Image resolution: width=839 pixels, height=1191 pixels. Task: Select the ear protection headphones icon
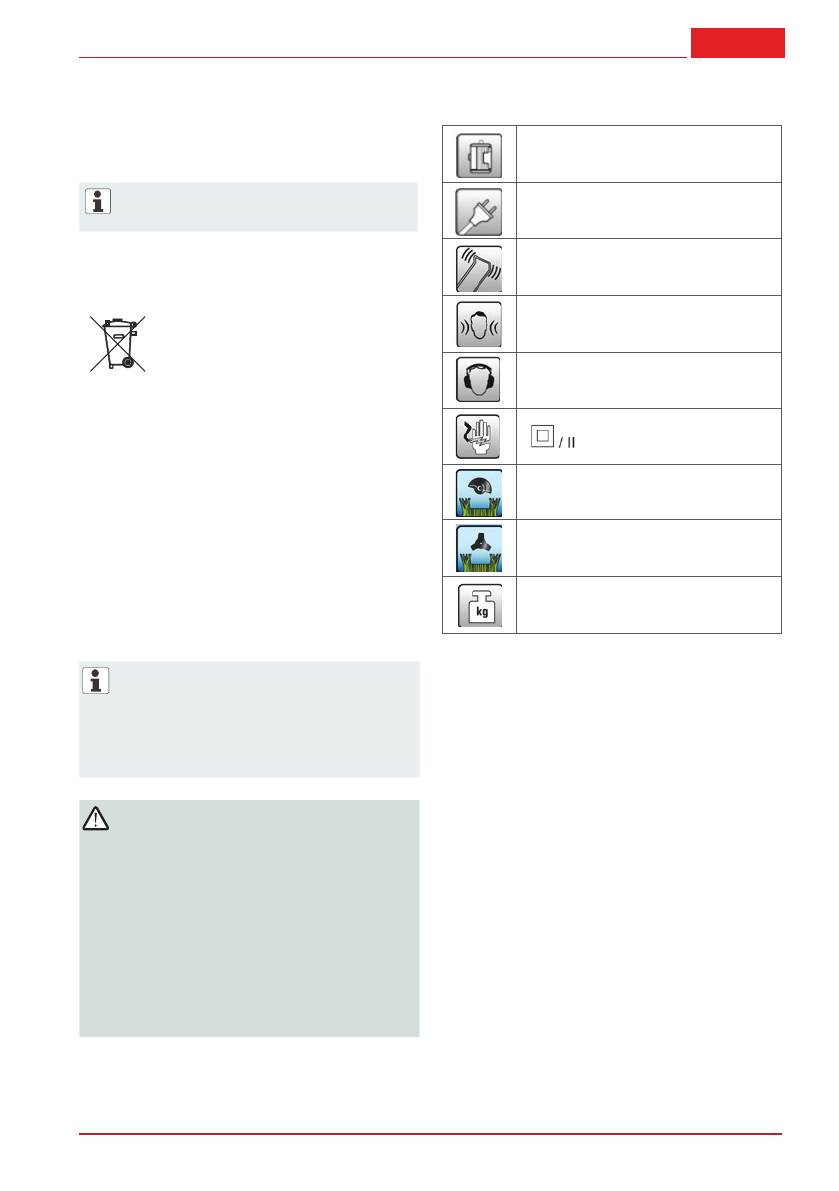click(x=479, y=380)
